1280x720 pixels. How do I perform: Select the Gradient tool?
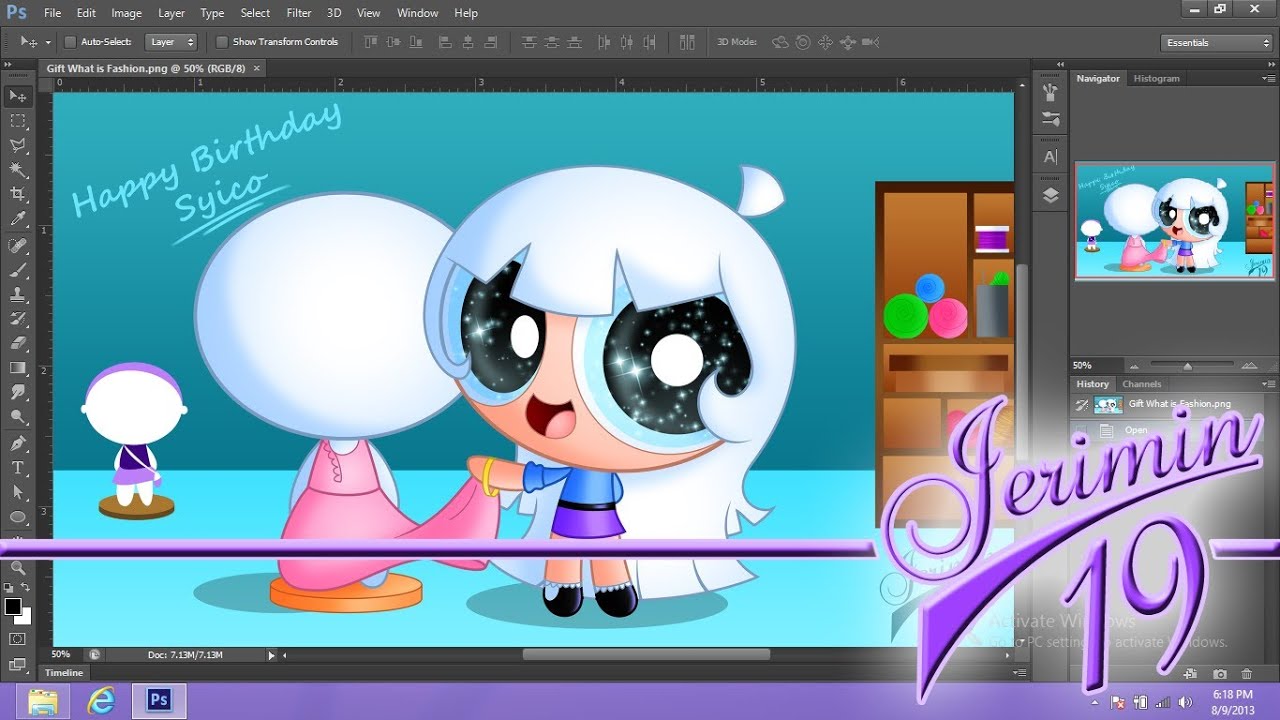click(18, 369)
